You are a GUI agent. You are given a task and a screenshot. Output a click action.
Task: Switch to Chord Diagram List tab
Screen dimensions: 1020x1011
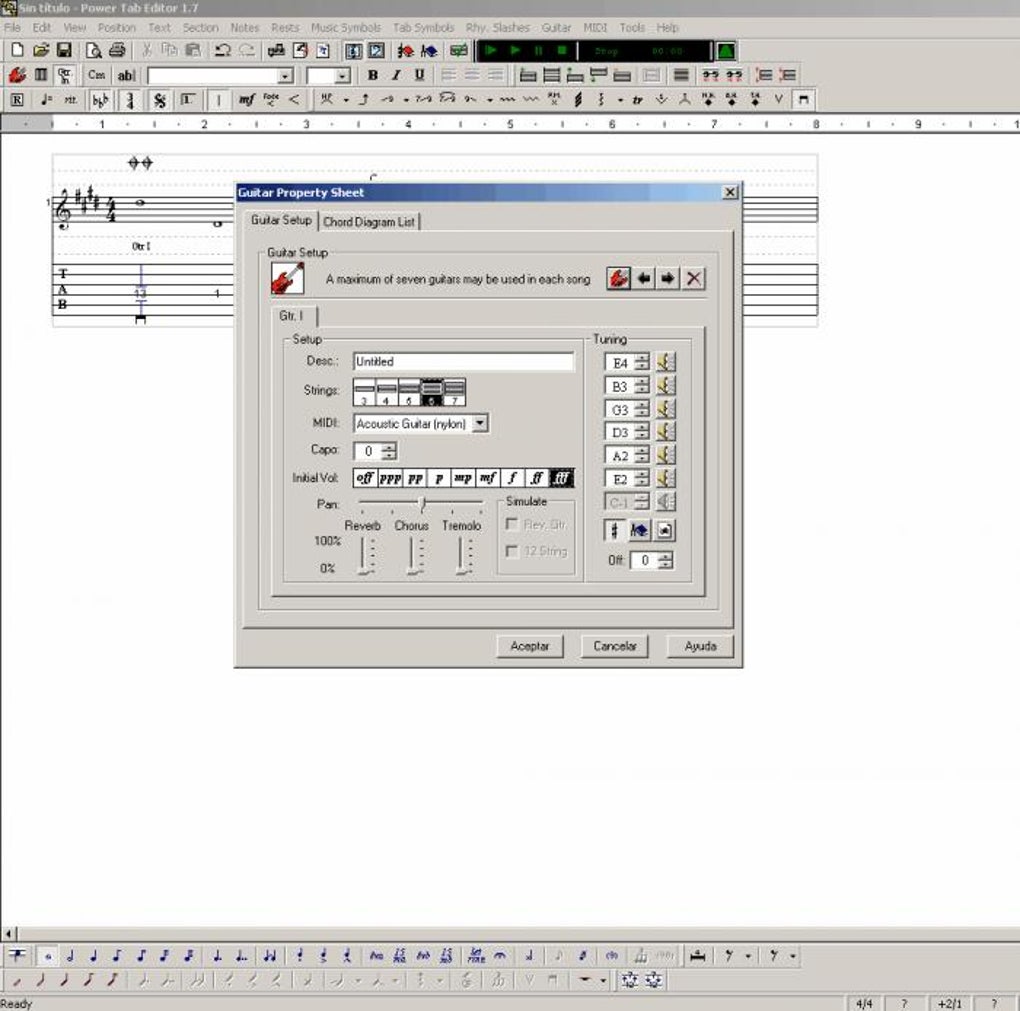coord(369,222)
